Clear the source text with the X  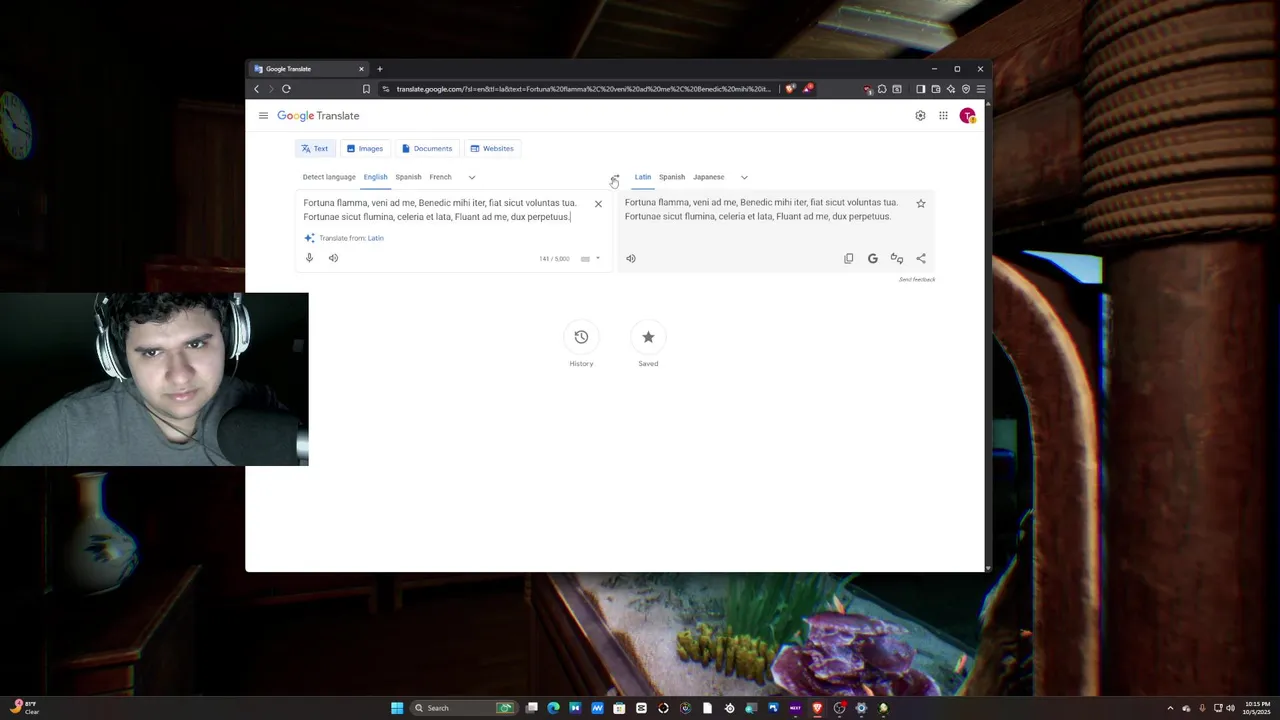(598, 204)
